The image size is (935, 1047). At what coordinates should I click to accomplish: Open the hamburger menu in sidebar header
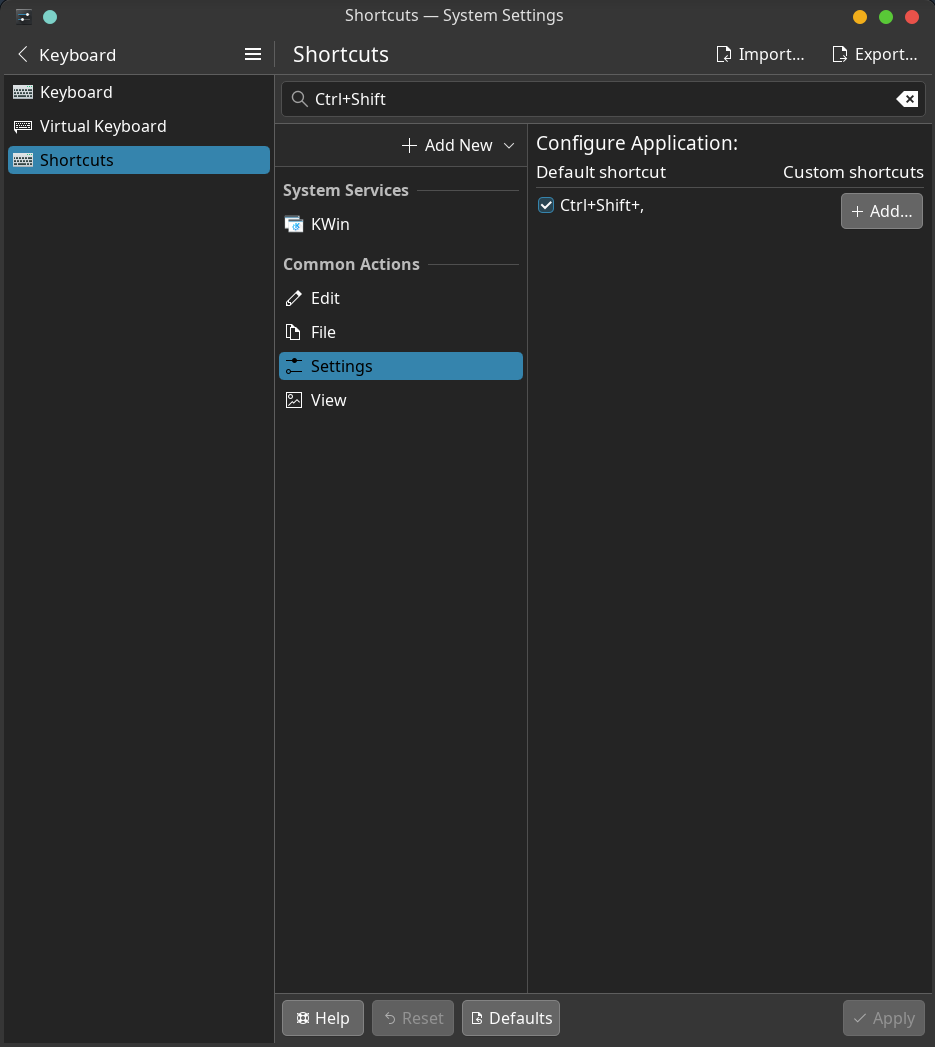[x=252, y=54]
